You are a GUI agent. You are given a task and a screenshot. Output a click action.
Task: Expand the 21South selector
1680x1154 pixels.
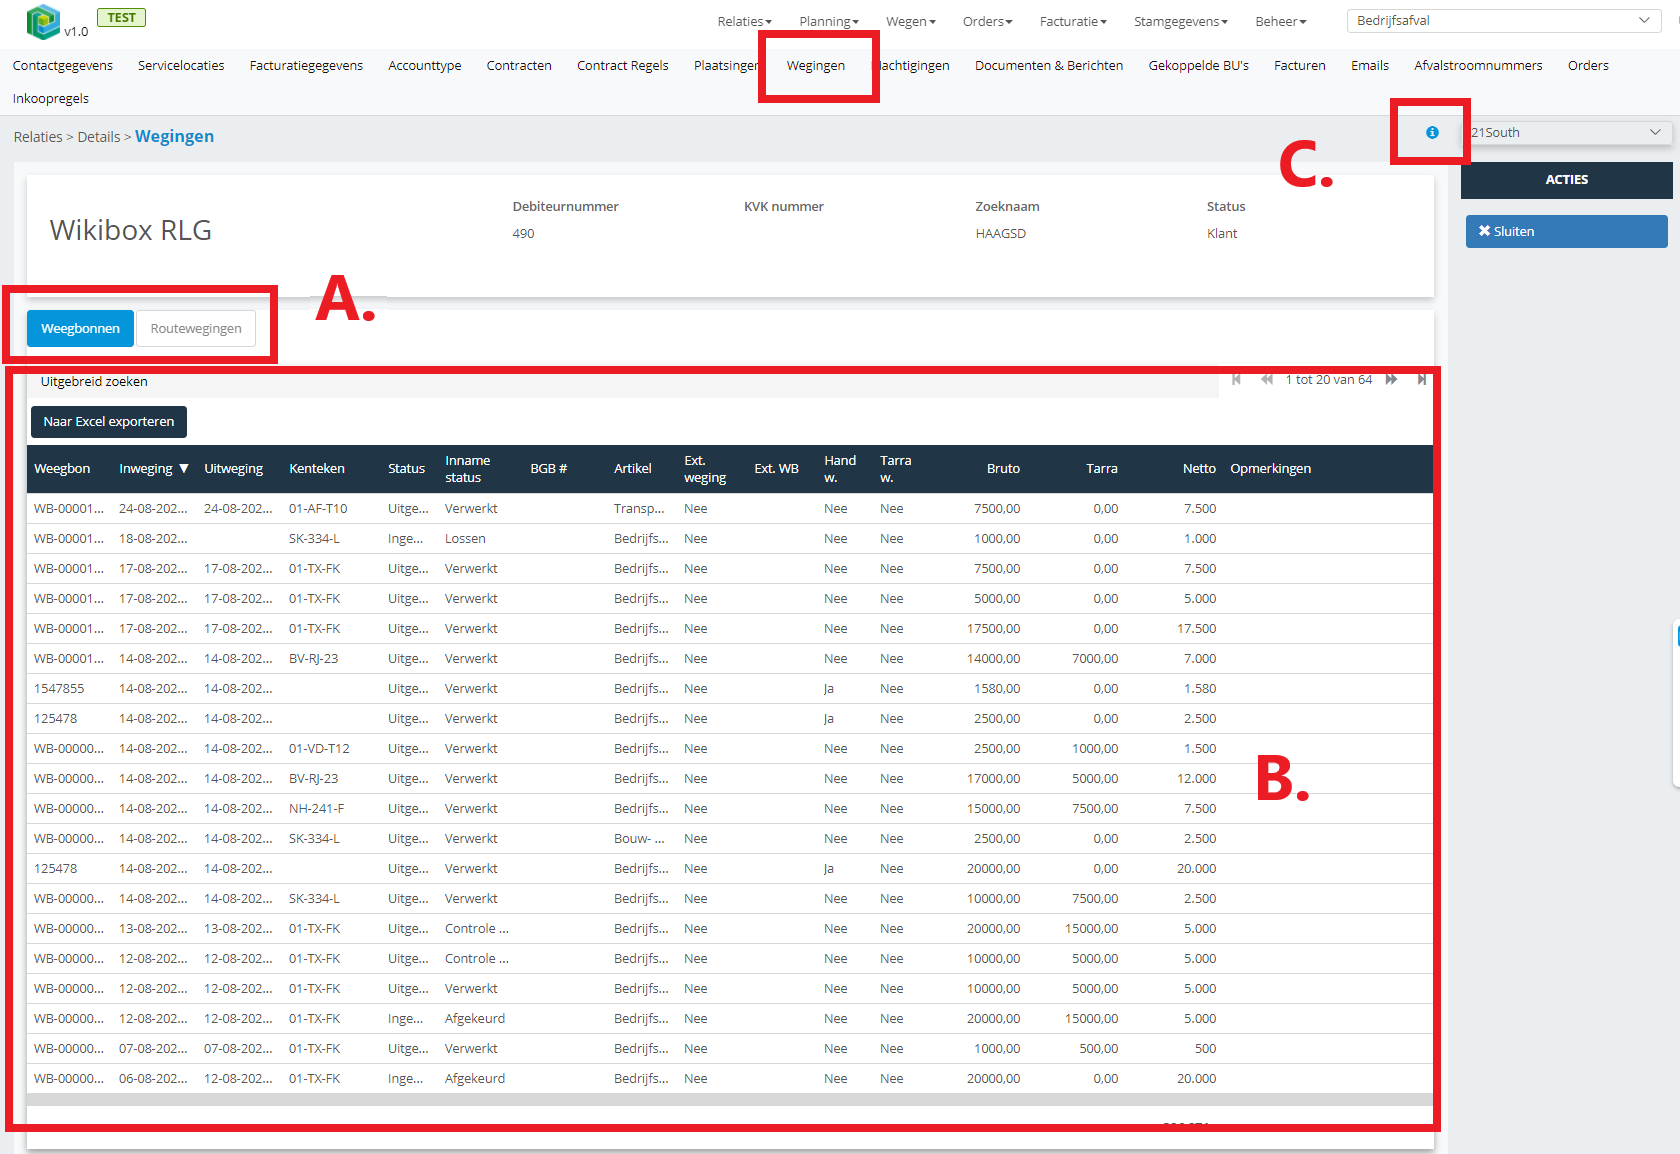coord(1566,132)
